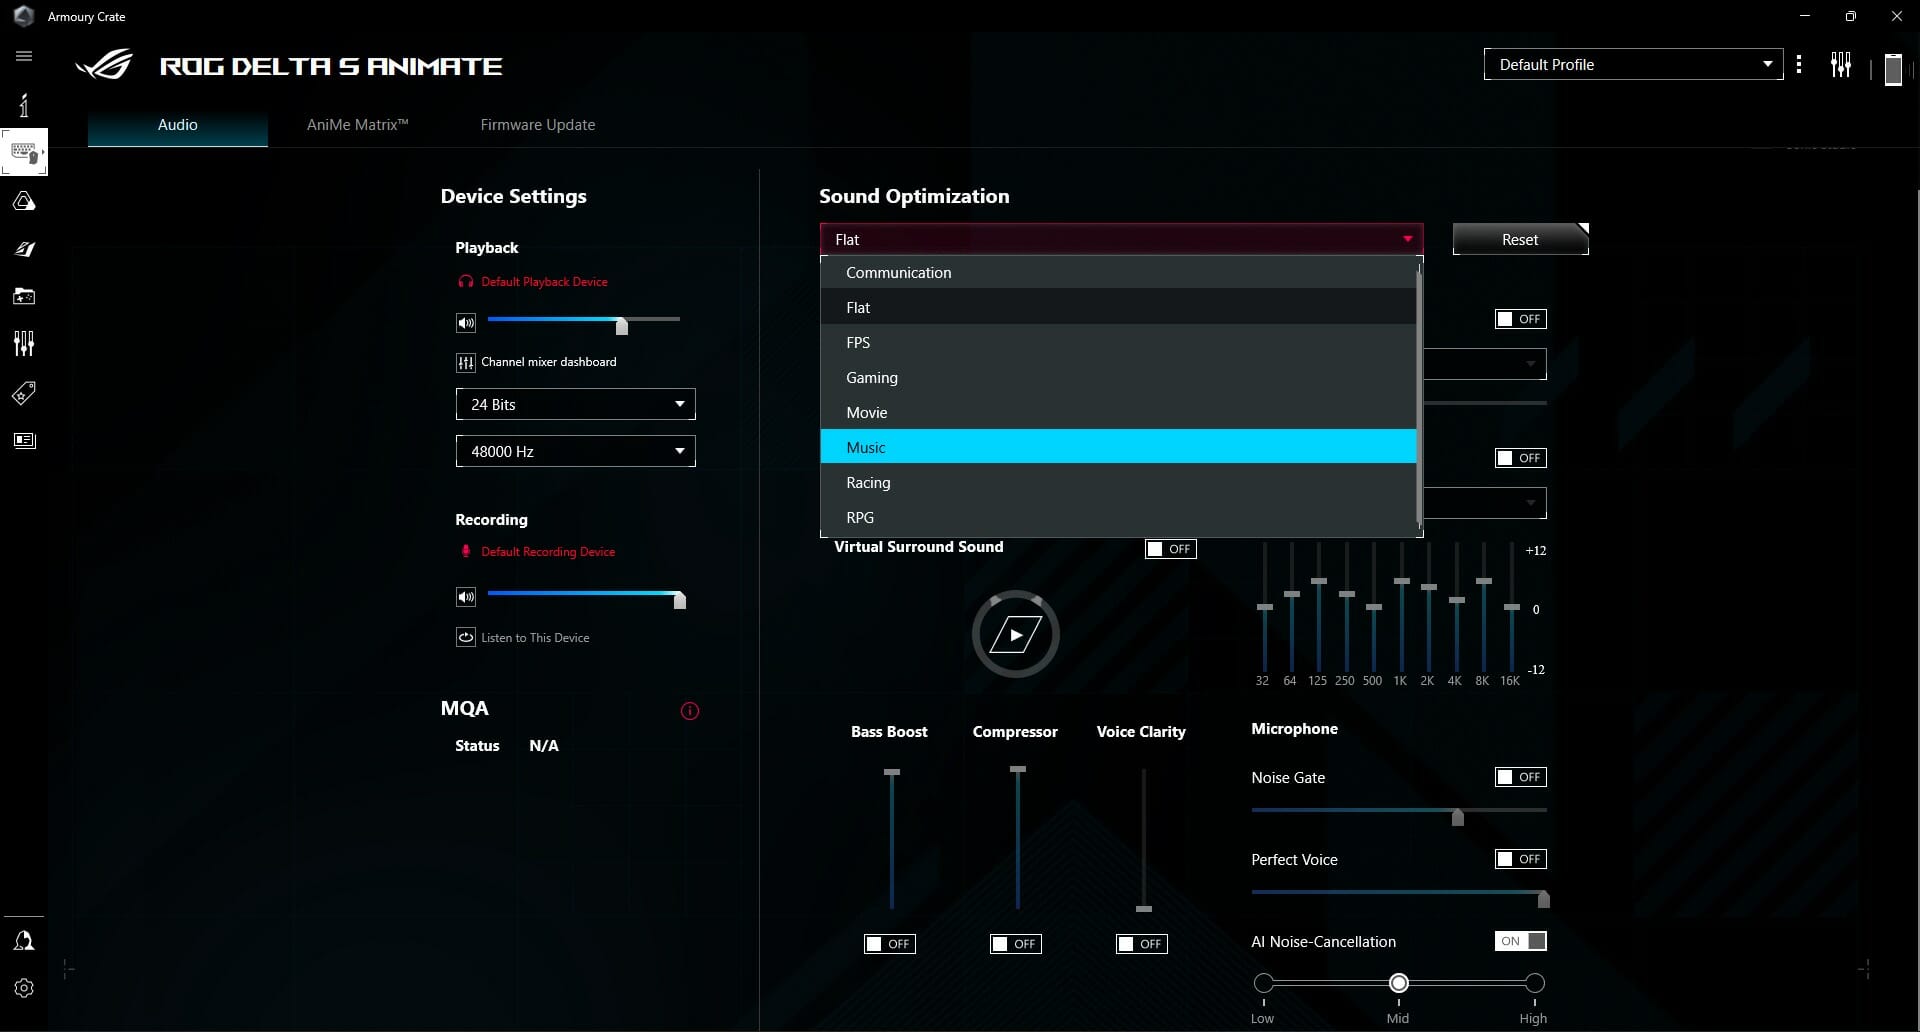This screenshot has height=1032, width=1920.
Task: Switch to the Firmware Update tab
Action: tap(538, 125)
